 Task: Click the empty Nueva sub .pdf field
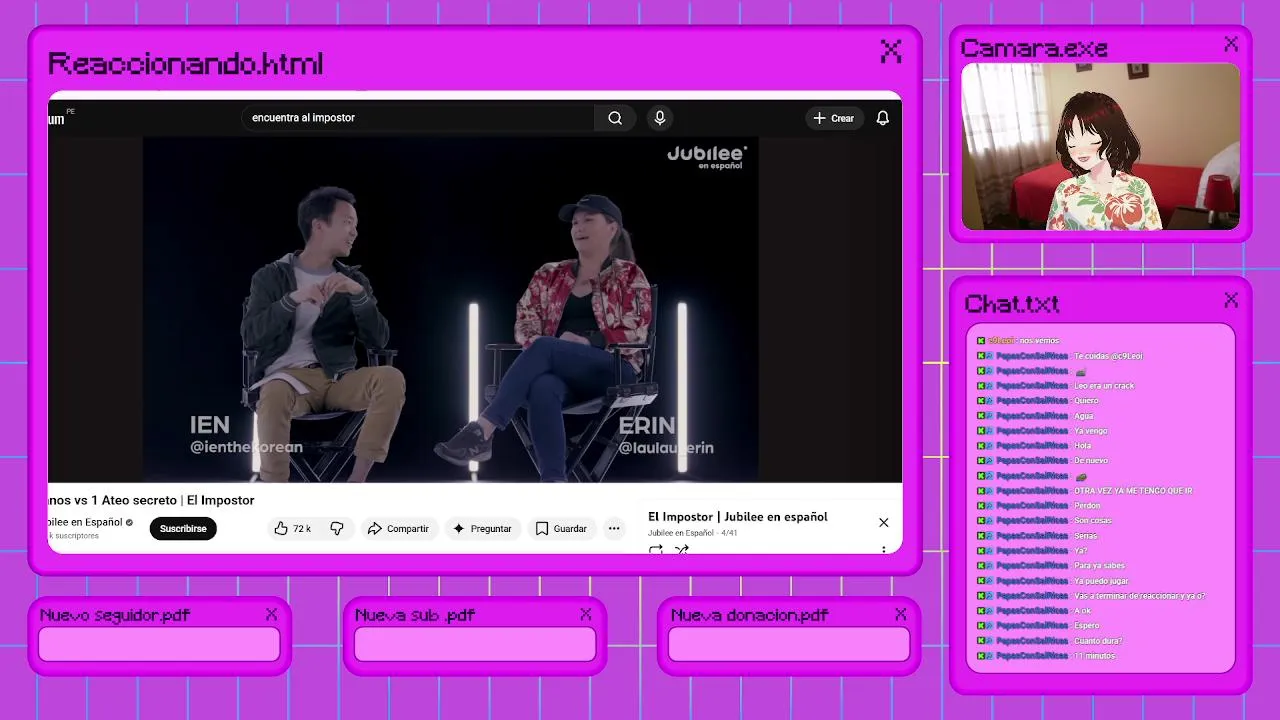[475, 644]
